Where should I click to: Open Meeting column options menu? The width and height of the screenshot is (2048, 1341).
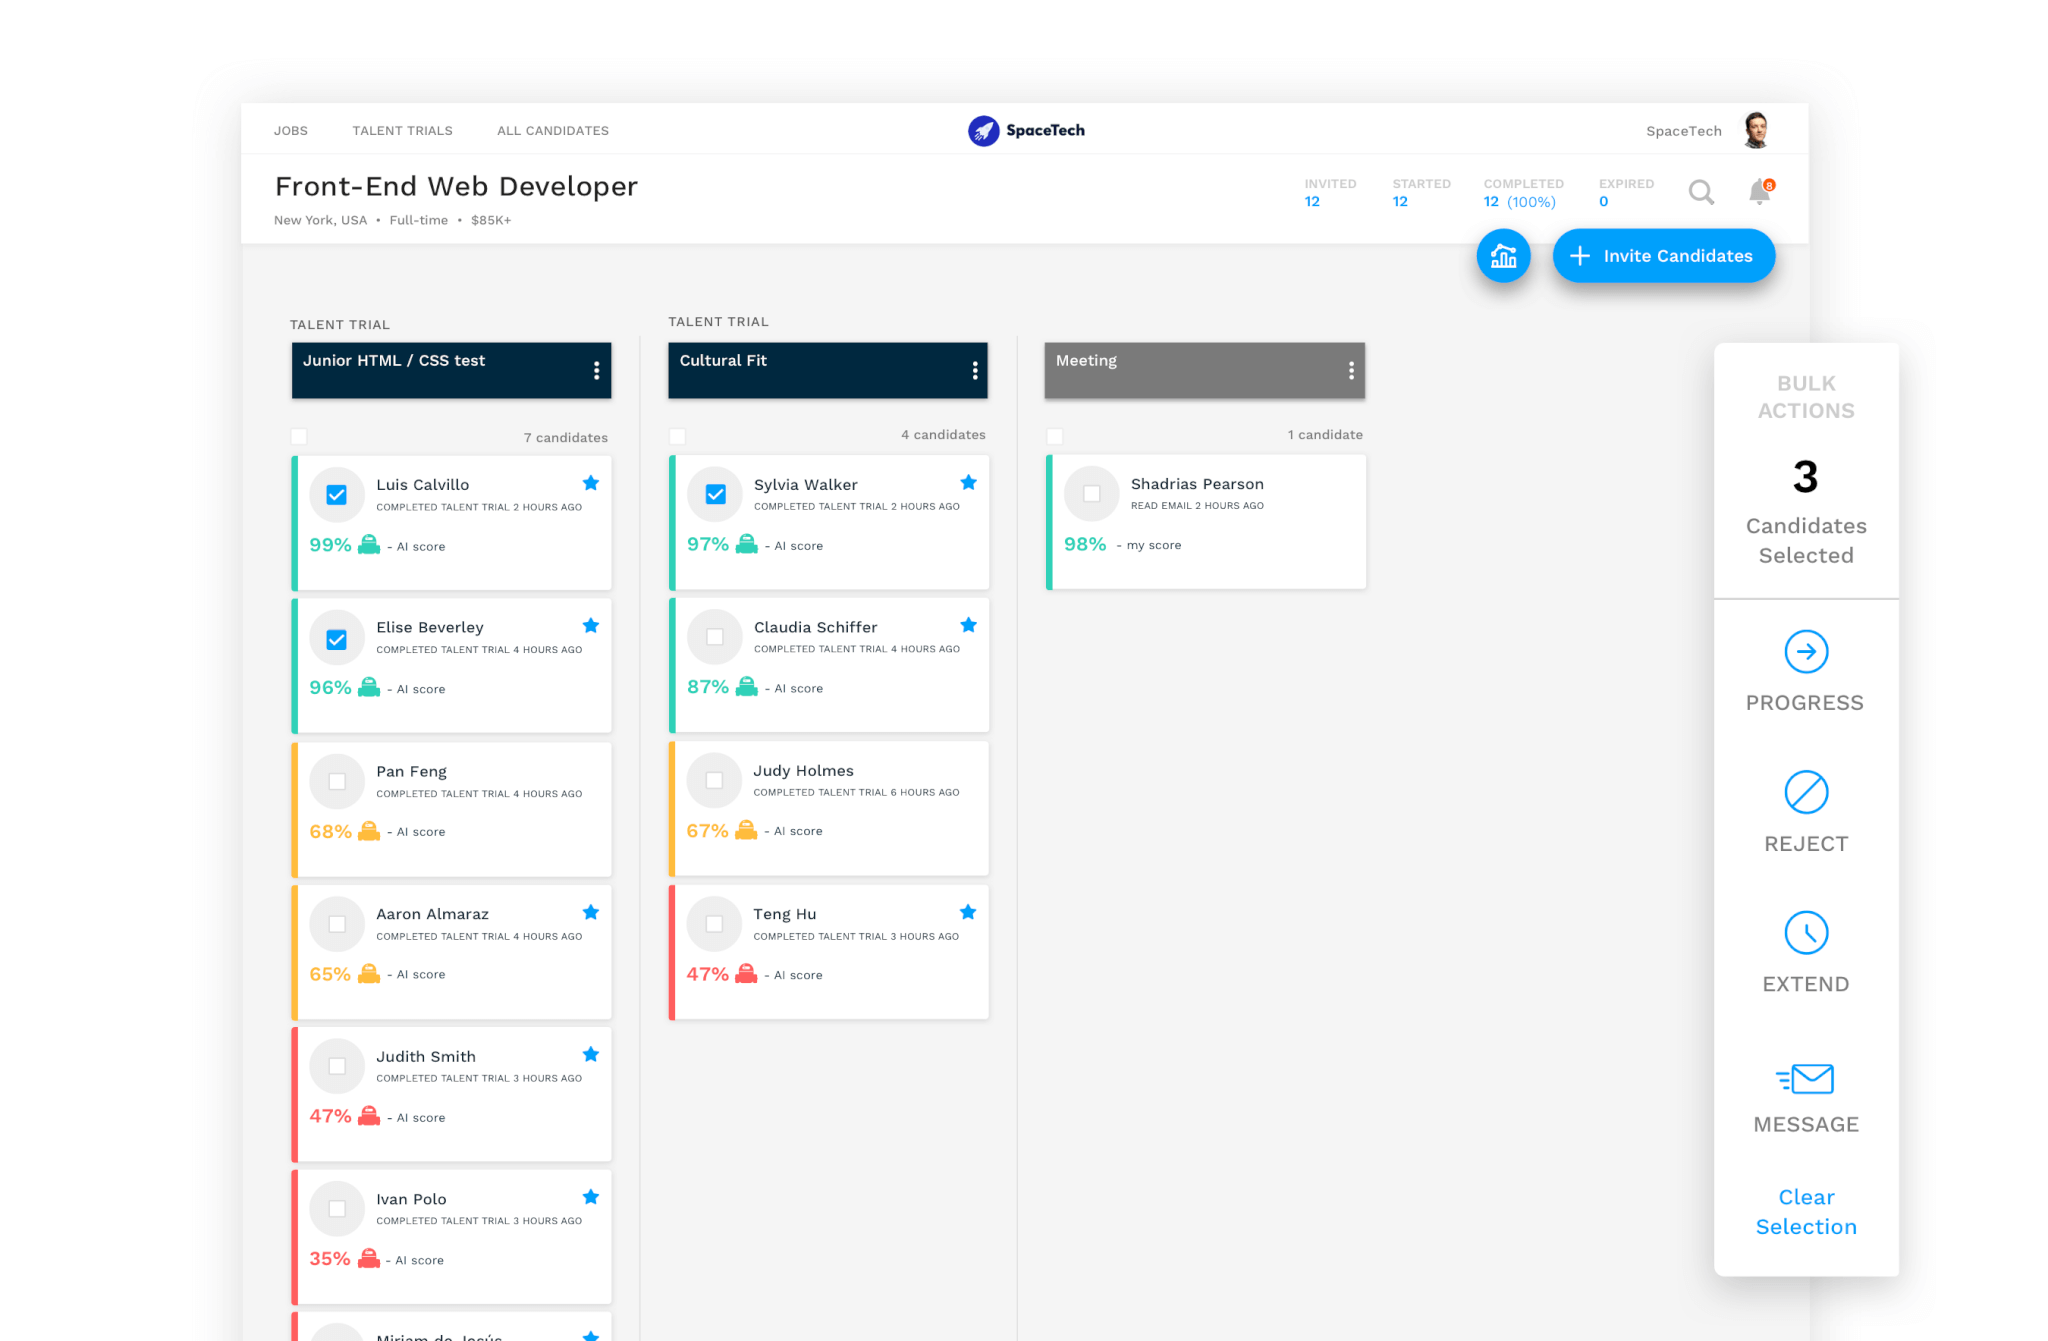click(1351, 370)
